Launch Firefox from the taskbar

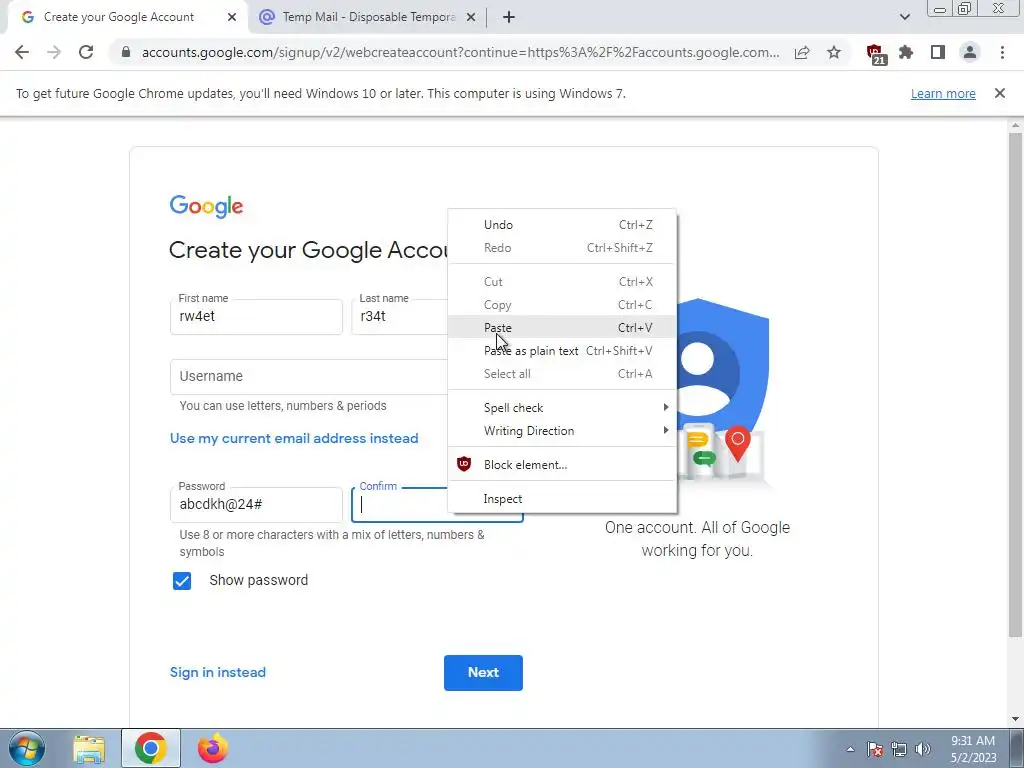click(x=213, y=748)
